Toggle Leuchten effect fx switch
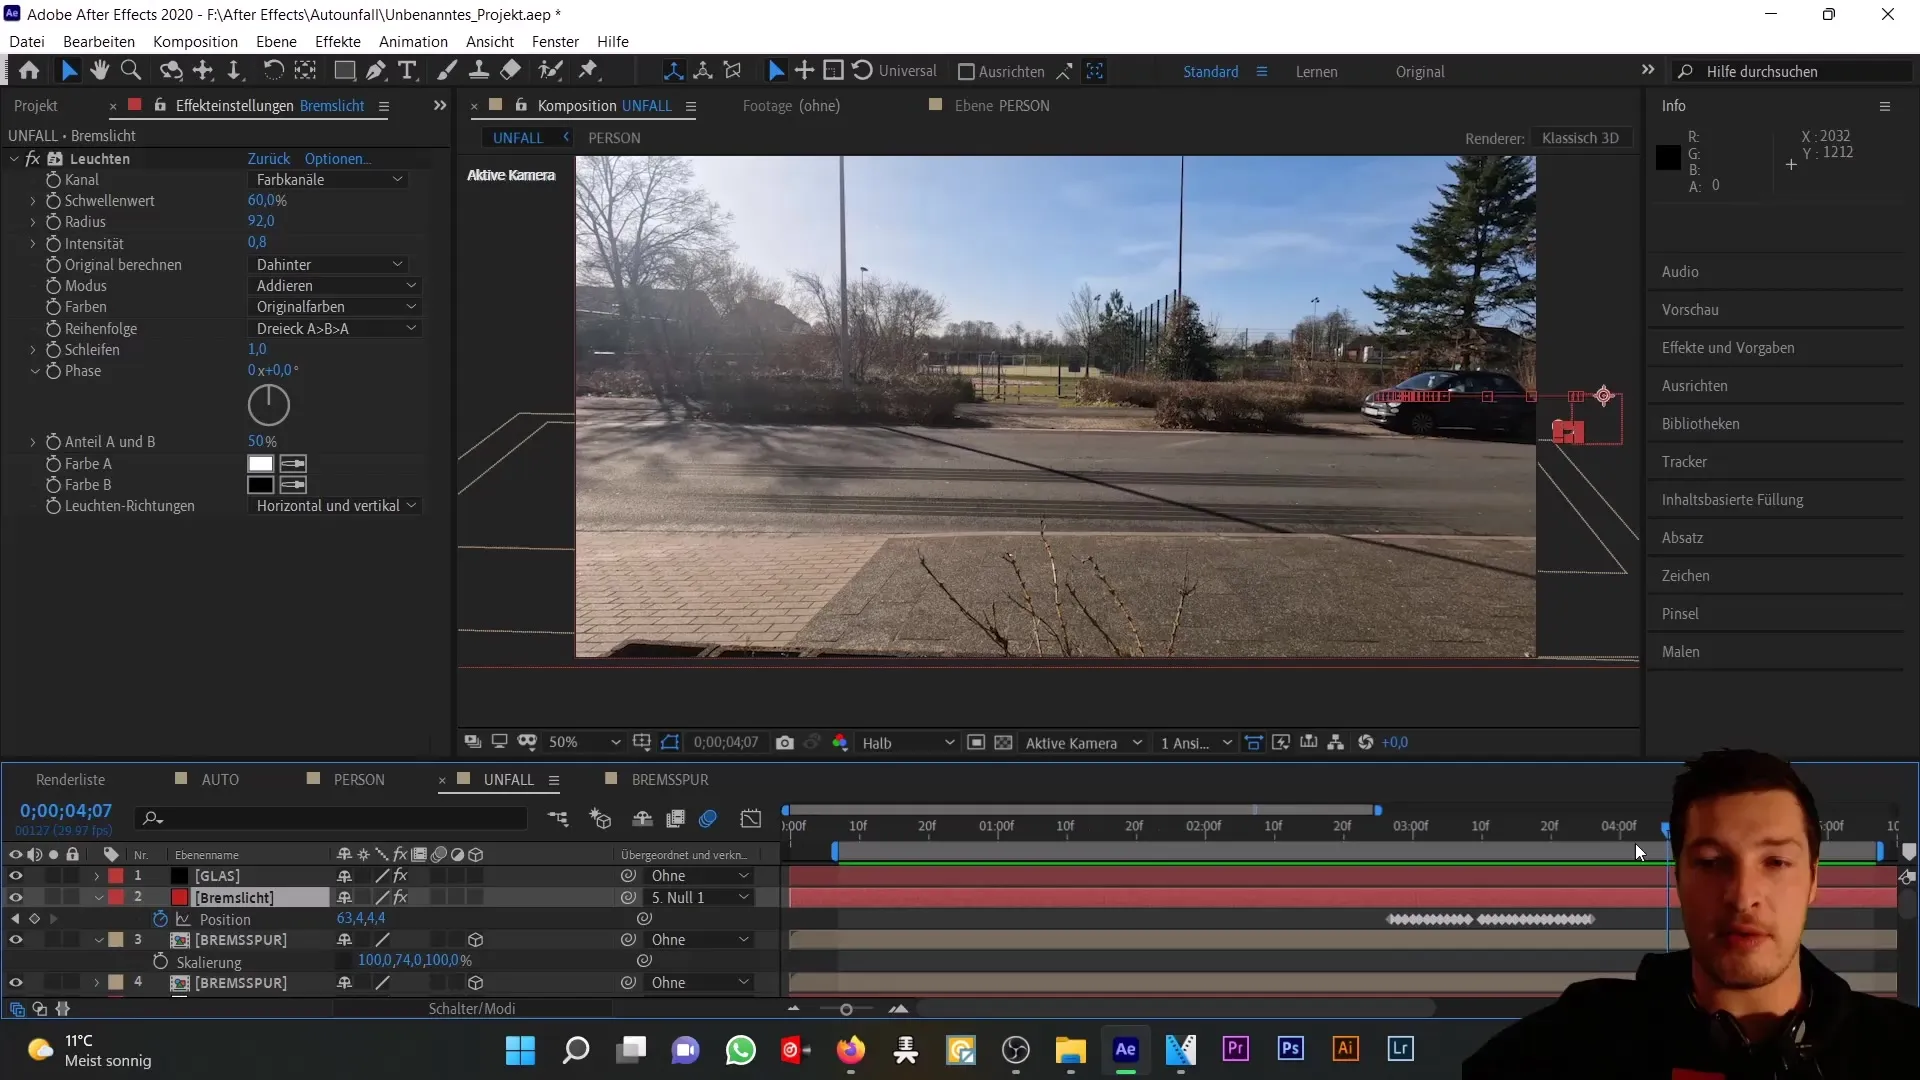1920x1080 pixels. coord(33,159)
